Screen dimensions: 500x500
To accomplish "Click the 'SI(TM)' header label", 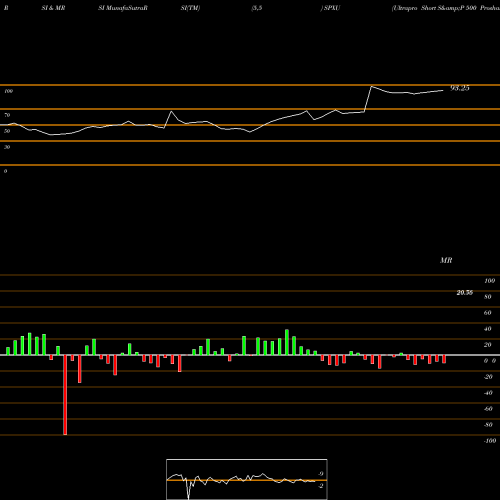I will [x=190, y=8].
